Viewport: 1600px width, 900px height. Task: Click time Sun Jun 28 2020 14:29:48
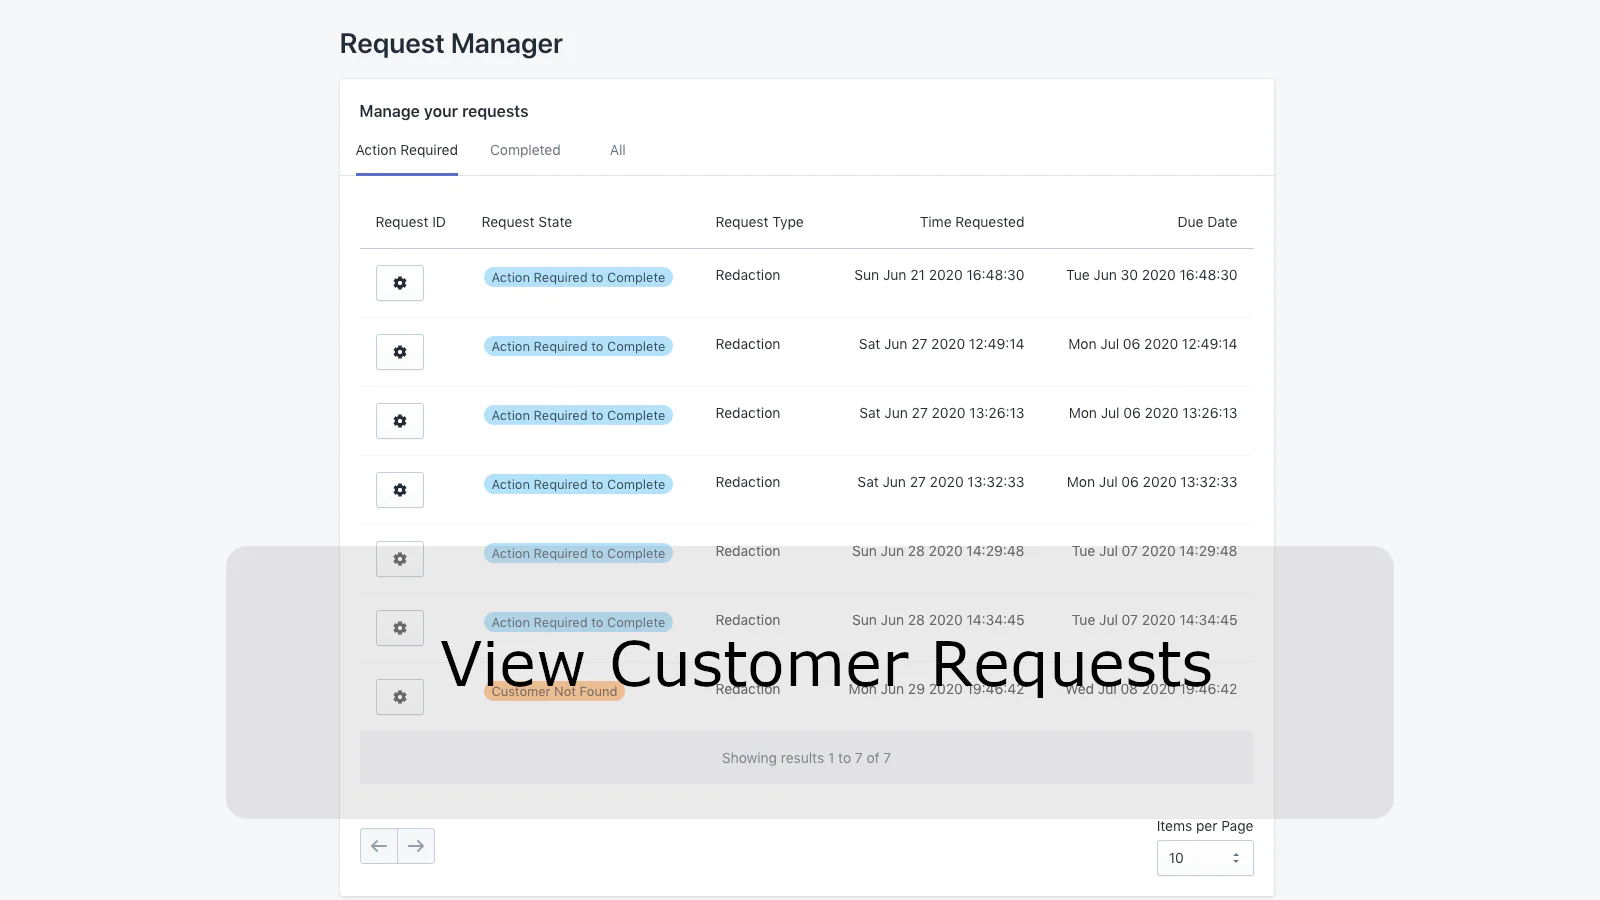[x=938, y=551]
